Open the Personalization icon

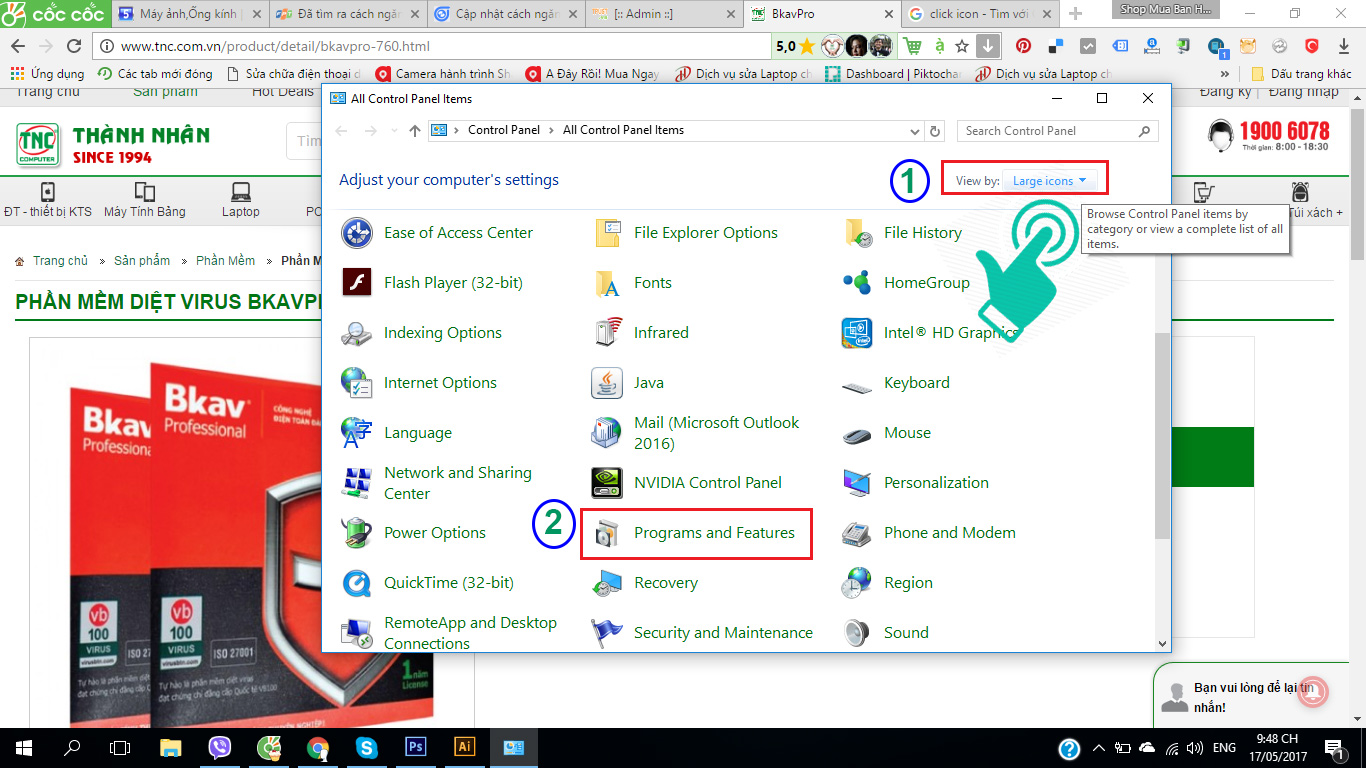857,483
